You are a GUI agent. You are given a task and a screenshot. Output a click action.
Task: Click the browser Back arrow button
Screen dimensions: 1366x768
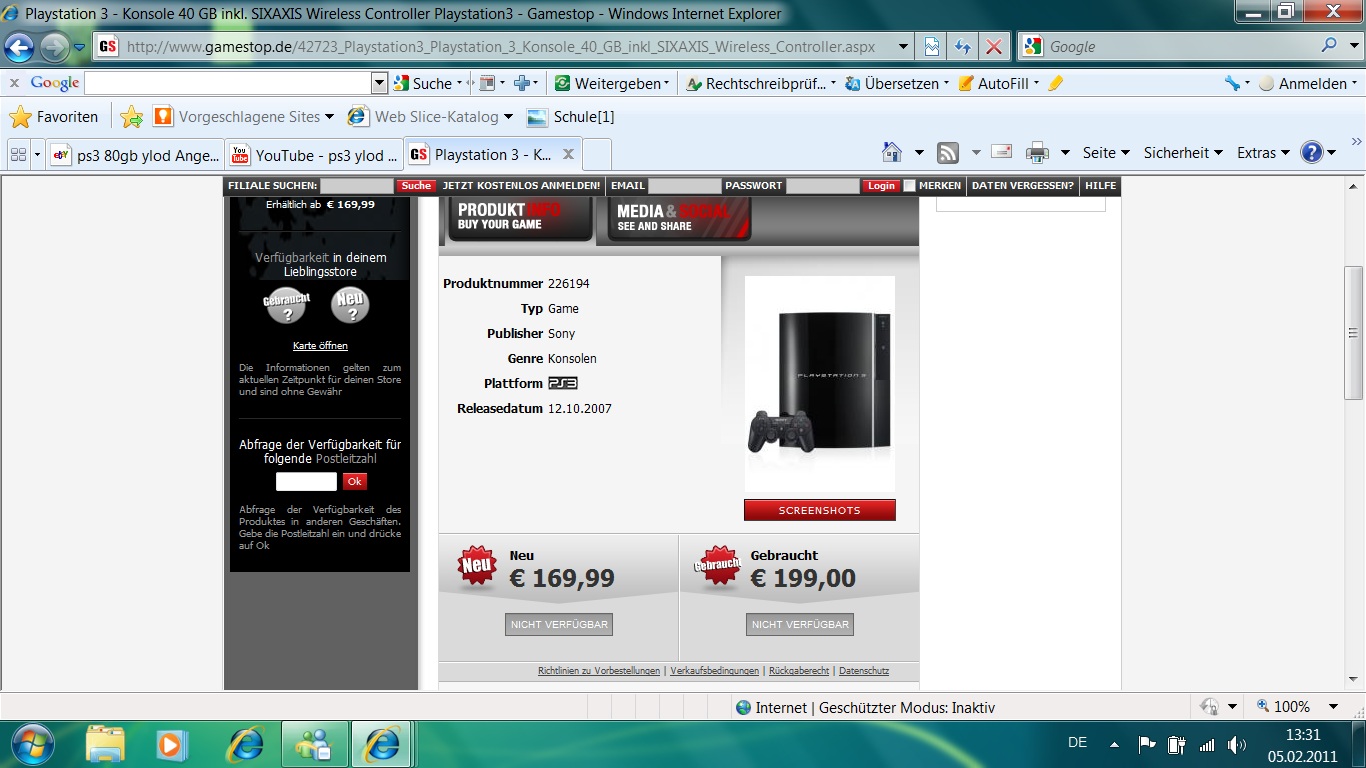tap(19, 47)
